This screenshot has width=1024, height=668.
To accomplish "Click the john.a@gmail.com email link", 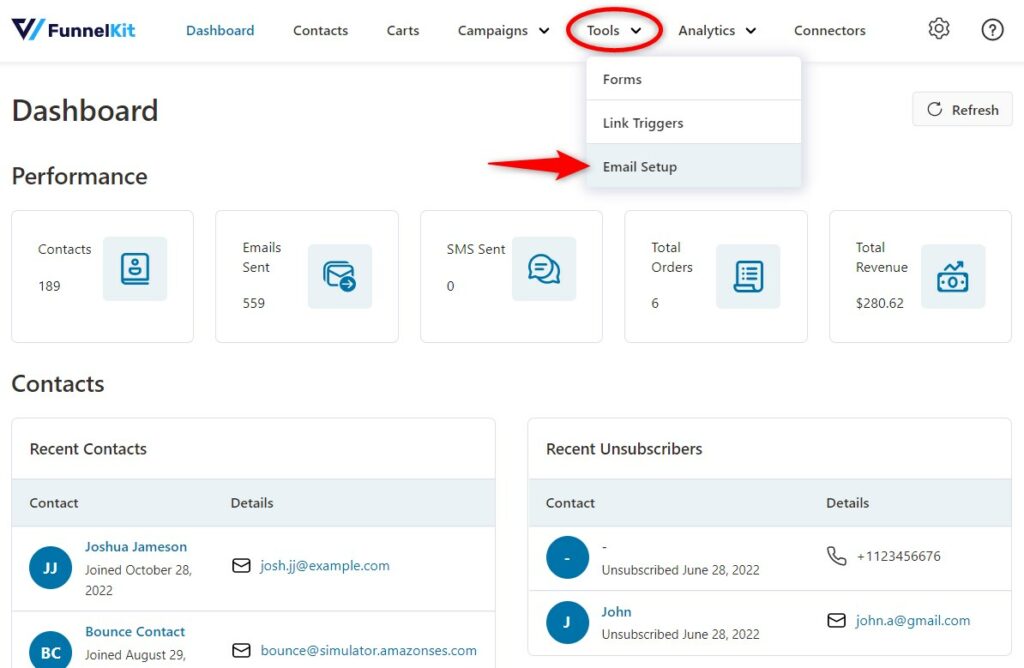I will 913,620.
